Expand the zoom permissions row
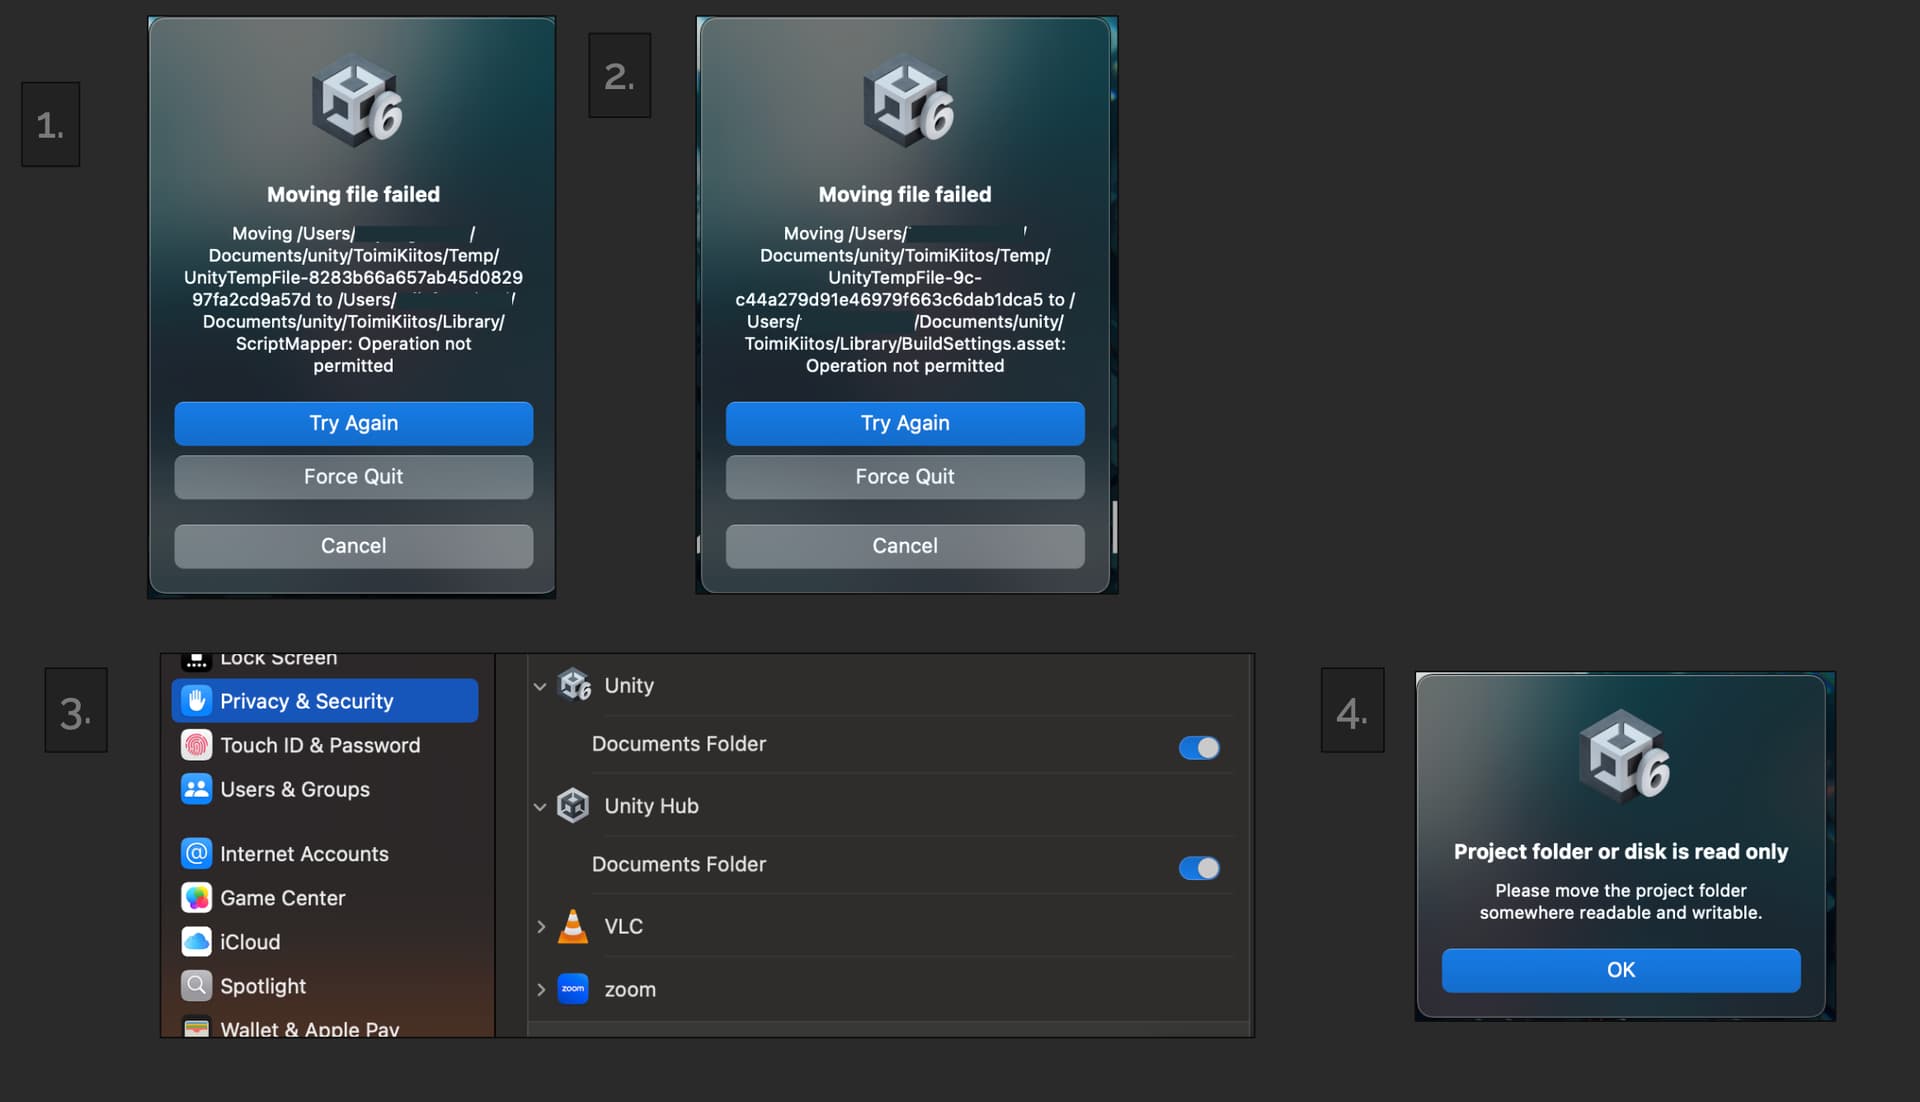The width and height of the screenshot is (1920, 1102). pos(541,990)
